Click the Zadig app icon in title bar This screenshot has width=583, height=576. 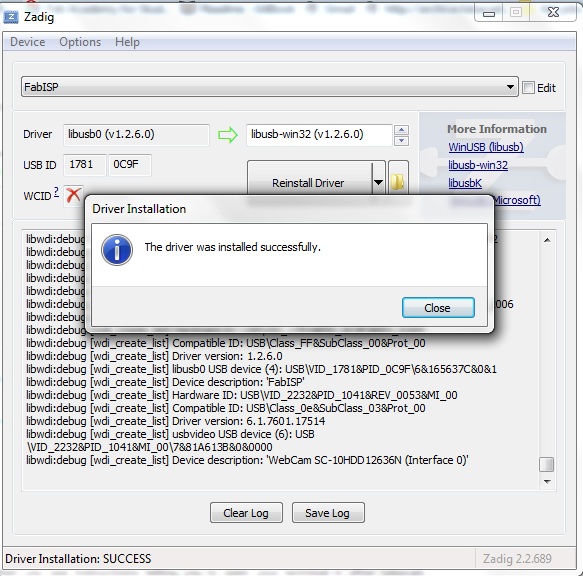[11, 17]
